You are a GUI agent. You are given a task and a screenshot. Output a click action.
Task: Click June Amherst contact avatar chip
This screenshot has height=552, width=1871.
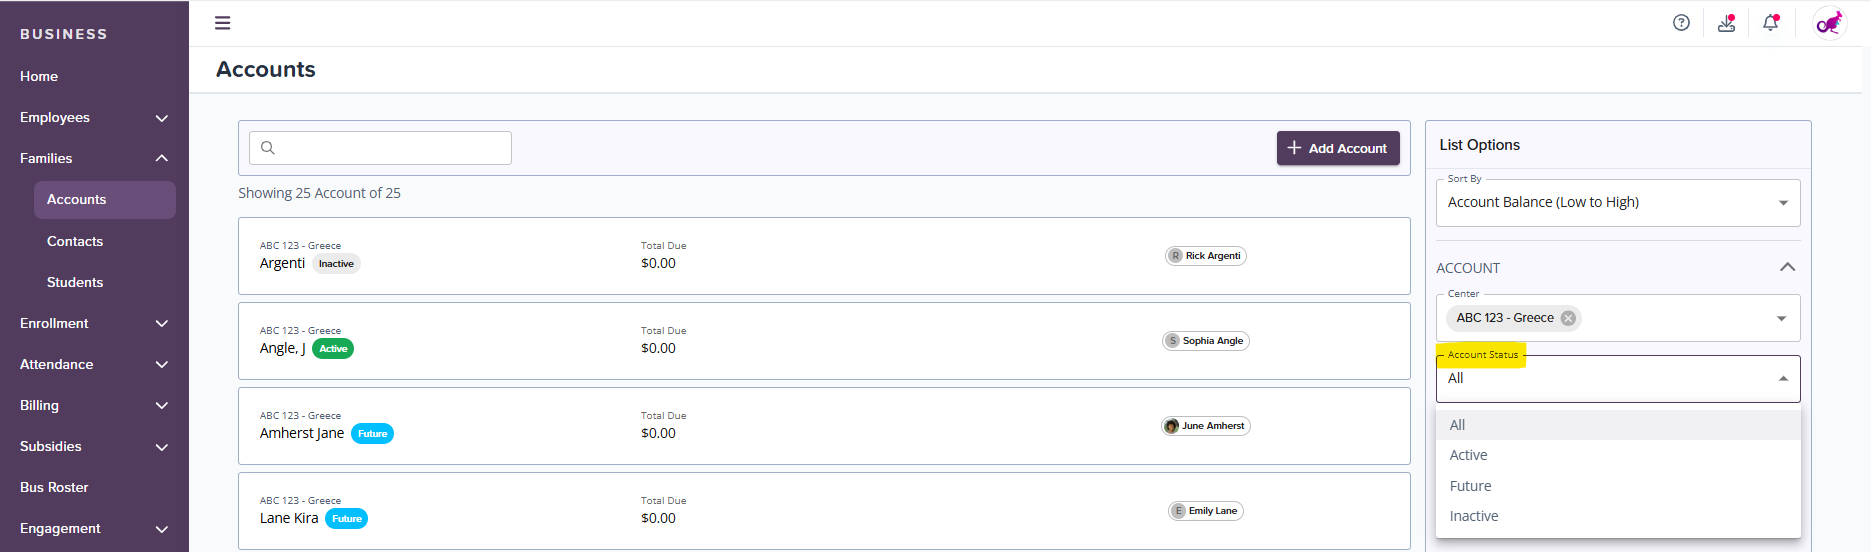[x=1205, y=426]
